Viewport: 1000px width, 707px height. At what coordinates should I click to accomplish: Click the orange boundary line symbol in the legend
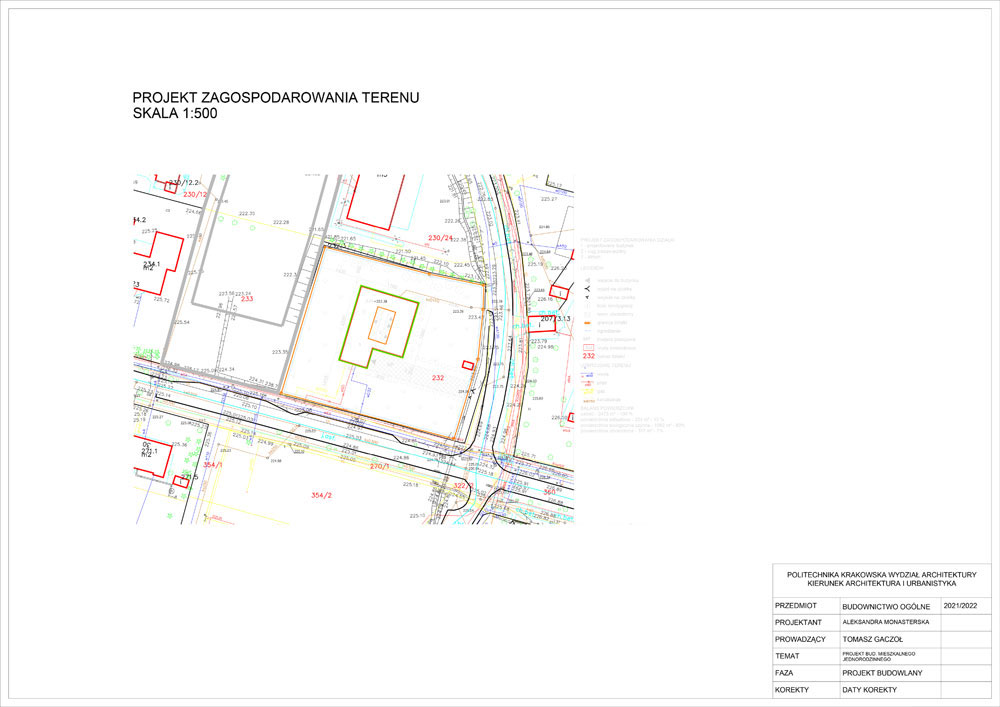tap(588, 324)
